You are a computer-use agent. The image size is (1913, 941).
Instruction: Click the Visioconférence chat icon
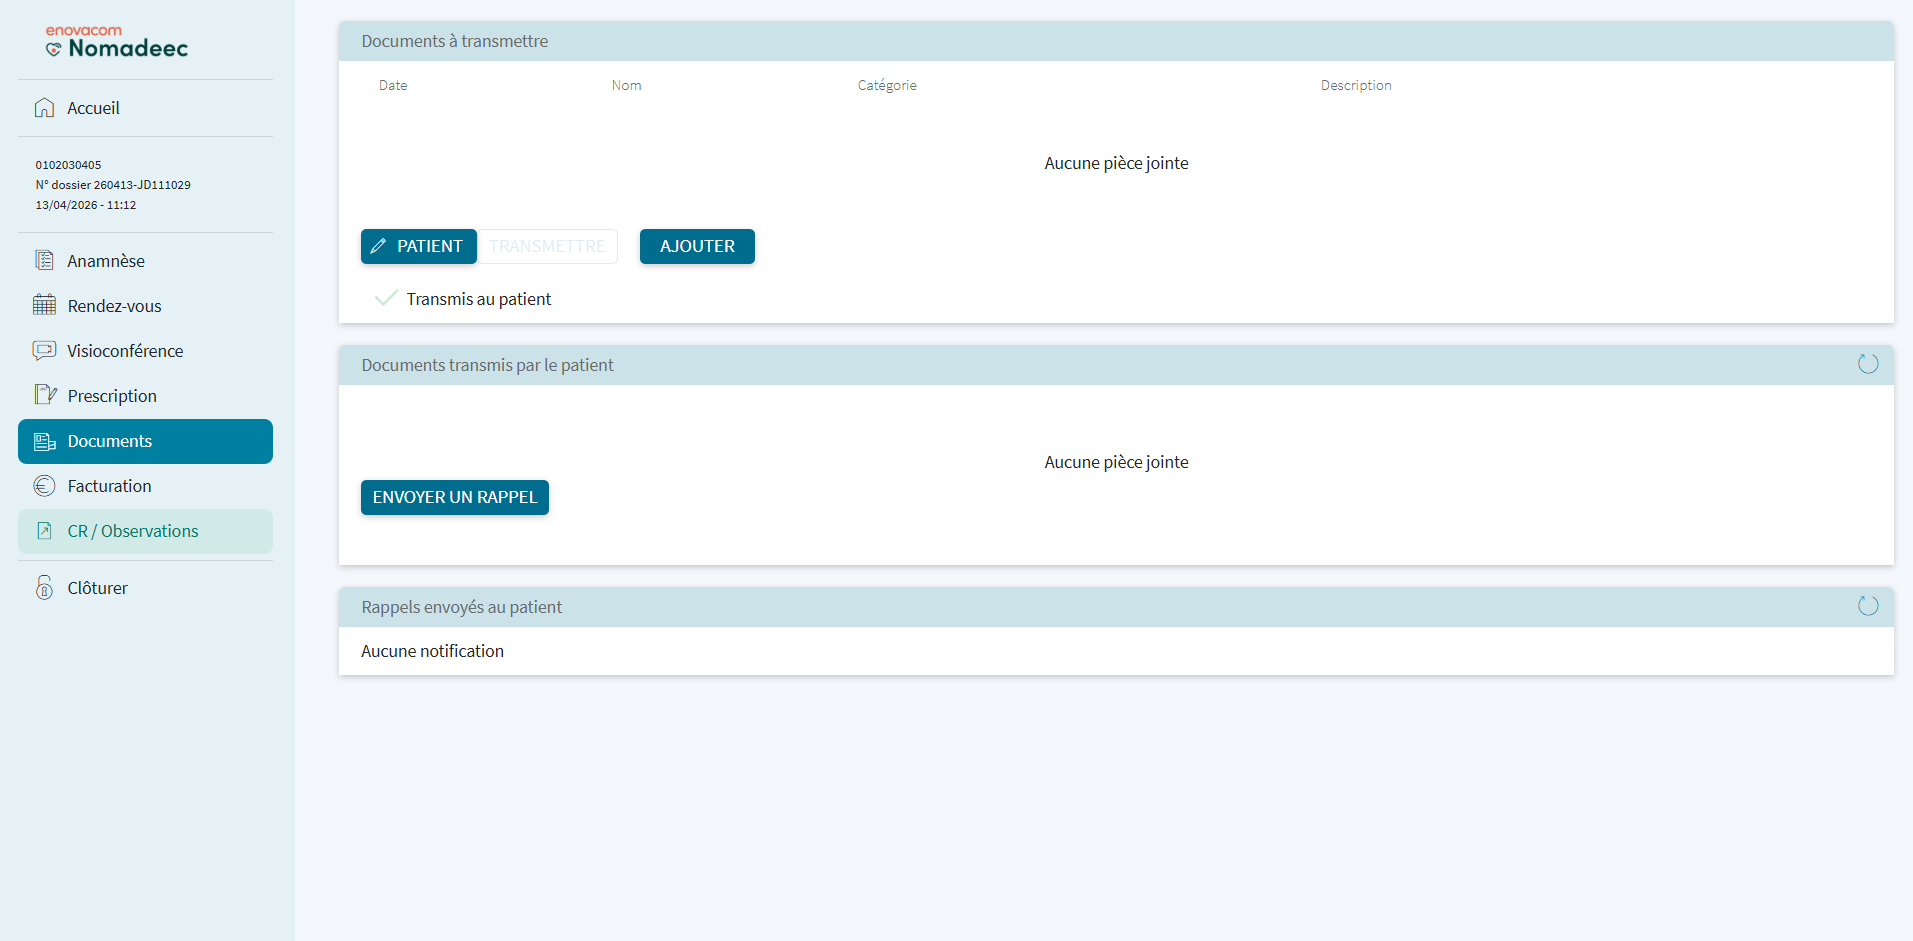point(44,350)
